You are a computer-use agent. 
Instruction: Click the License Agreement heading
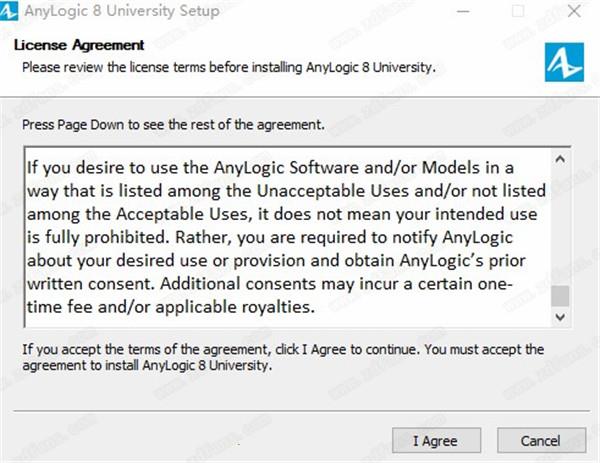[x=79, y=45]
